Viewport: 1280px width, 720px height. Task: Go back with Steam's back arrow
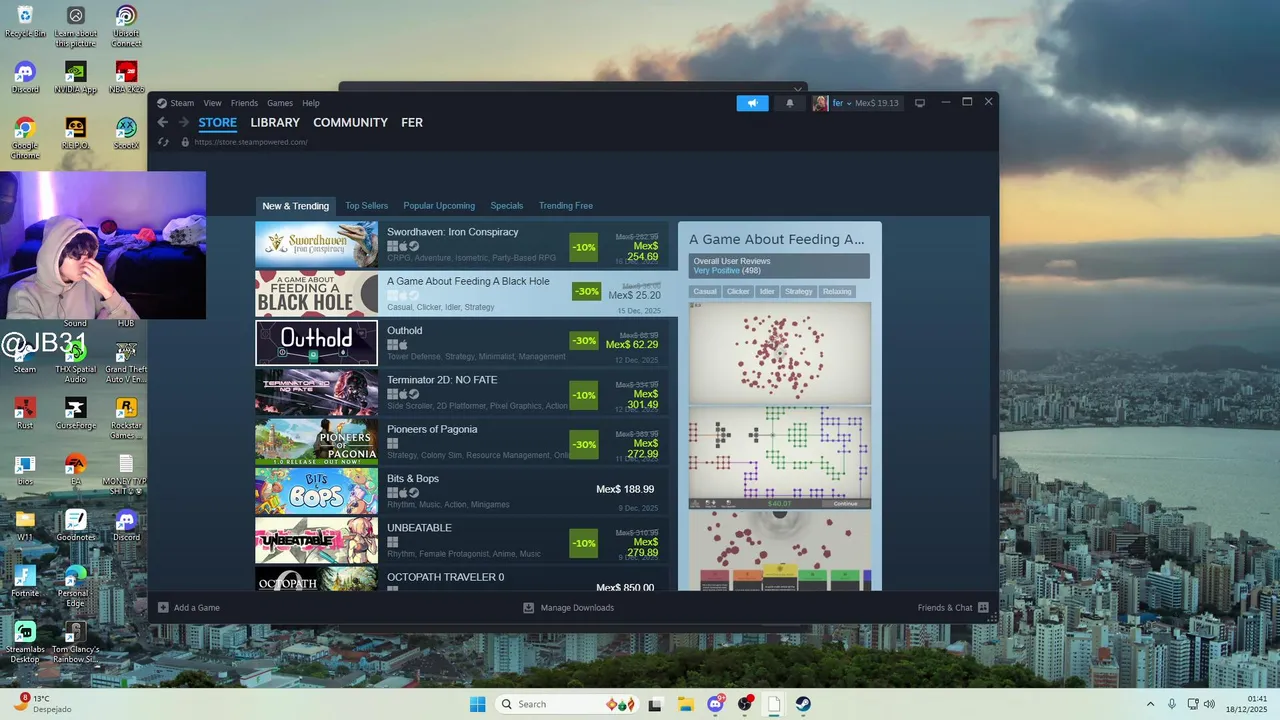point(163,122)
